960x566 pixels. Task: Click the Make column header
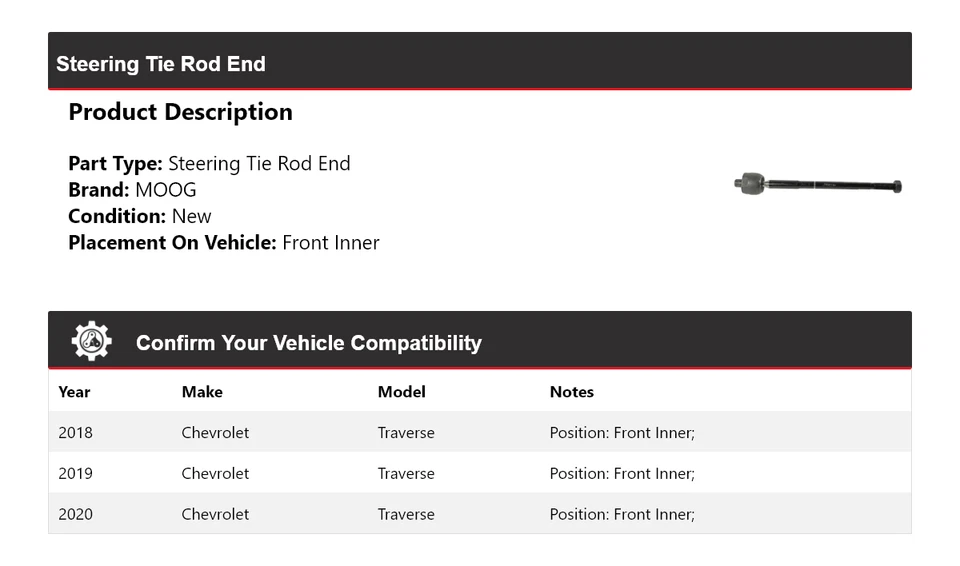202,392
